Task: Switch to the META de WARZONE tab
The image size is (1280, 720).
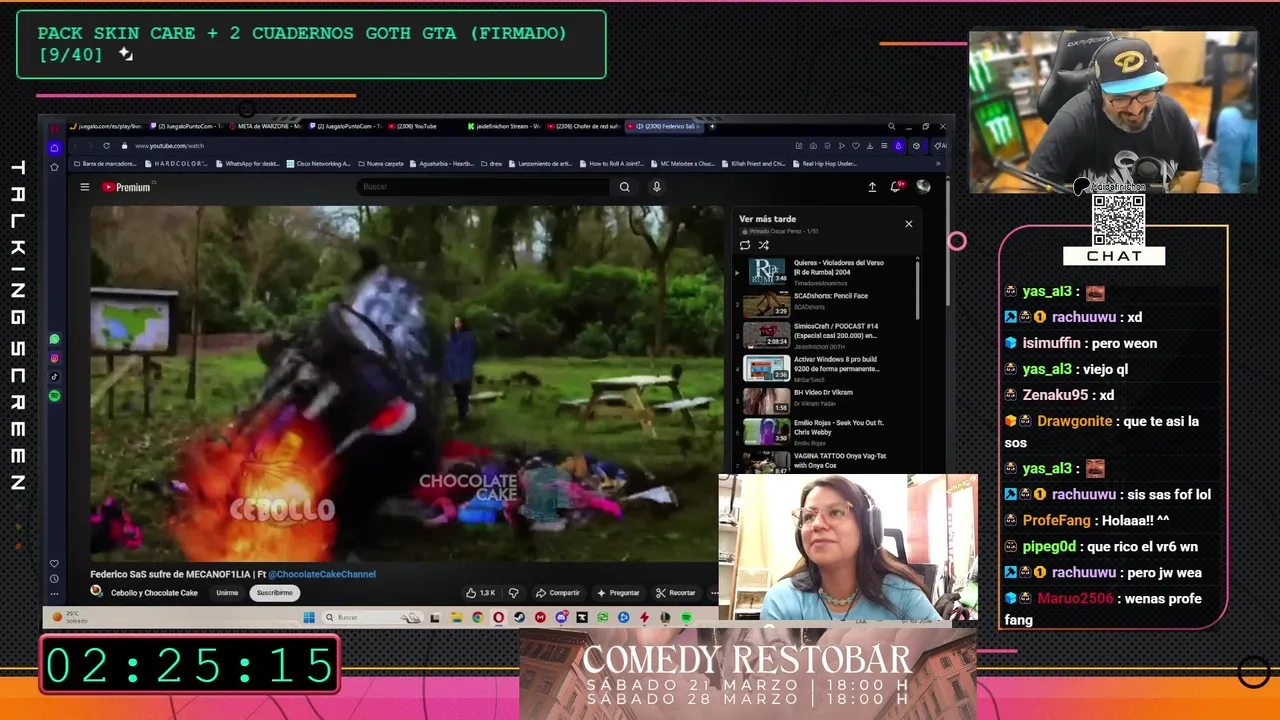Action: [266, 127]
